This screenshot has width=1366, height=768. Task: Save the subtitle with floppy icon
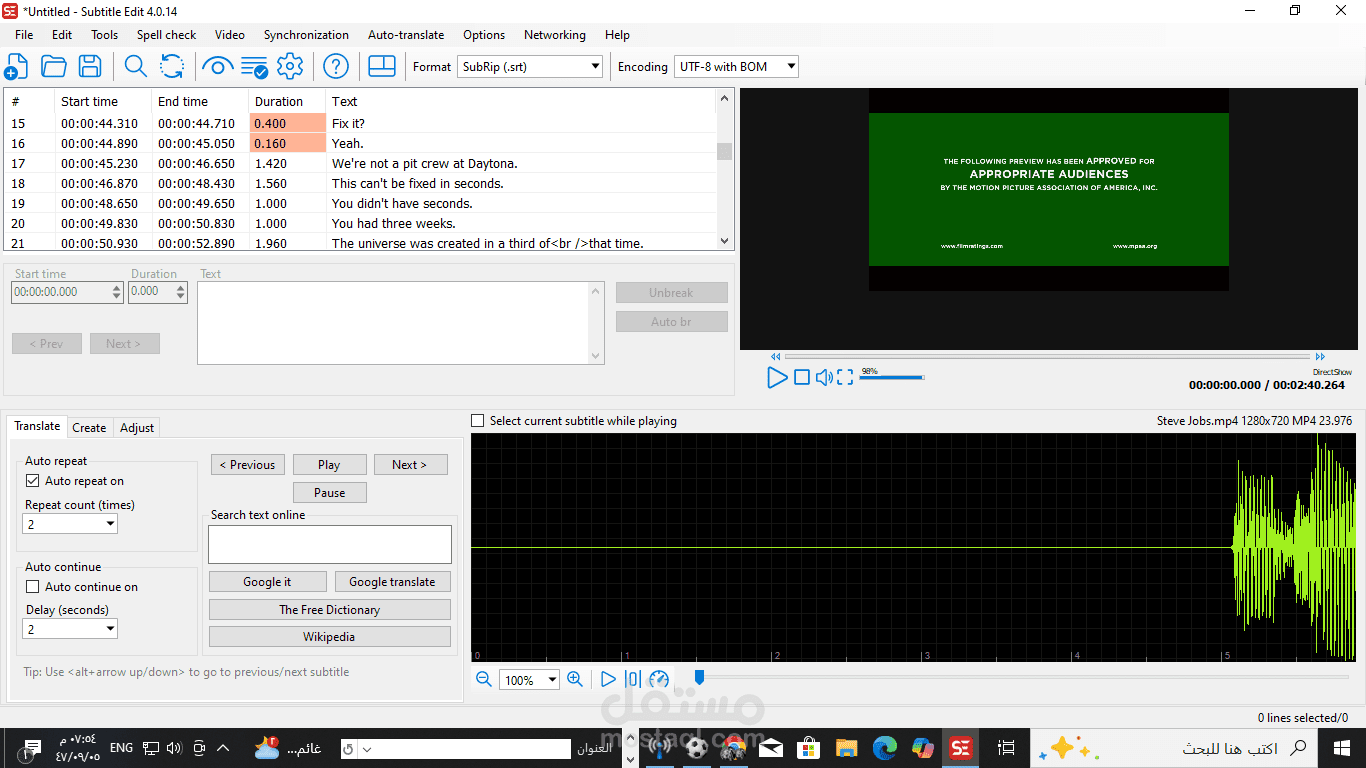pos(90,67)
